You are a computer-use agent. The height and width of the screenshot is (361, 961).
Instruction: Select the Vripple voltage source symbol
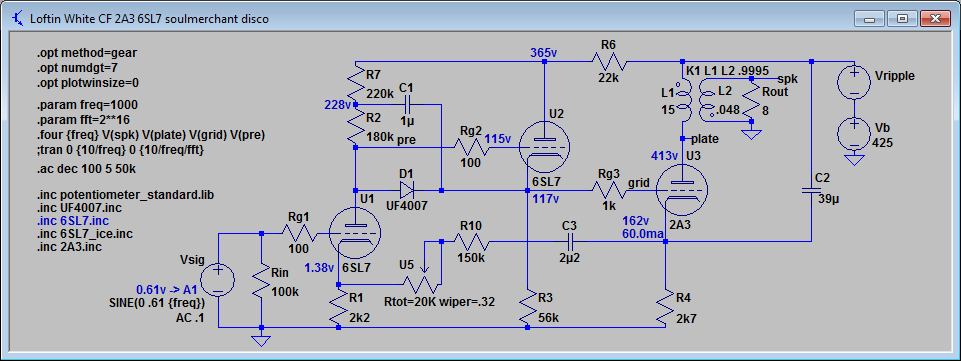tap(853, 82)
